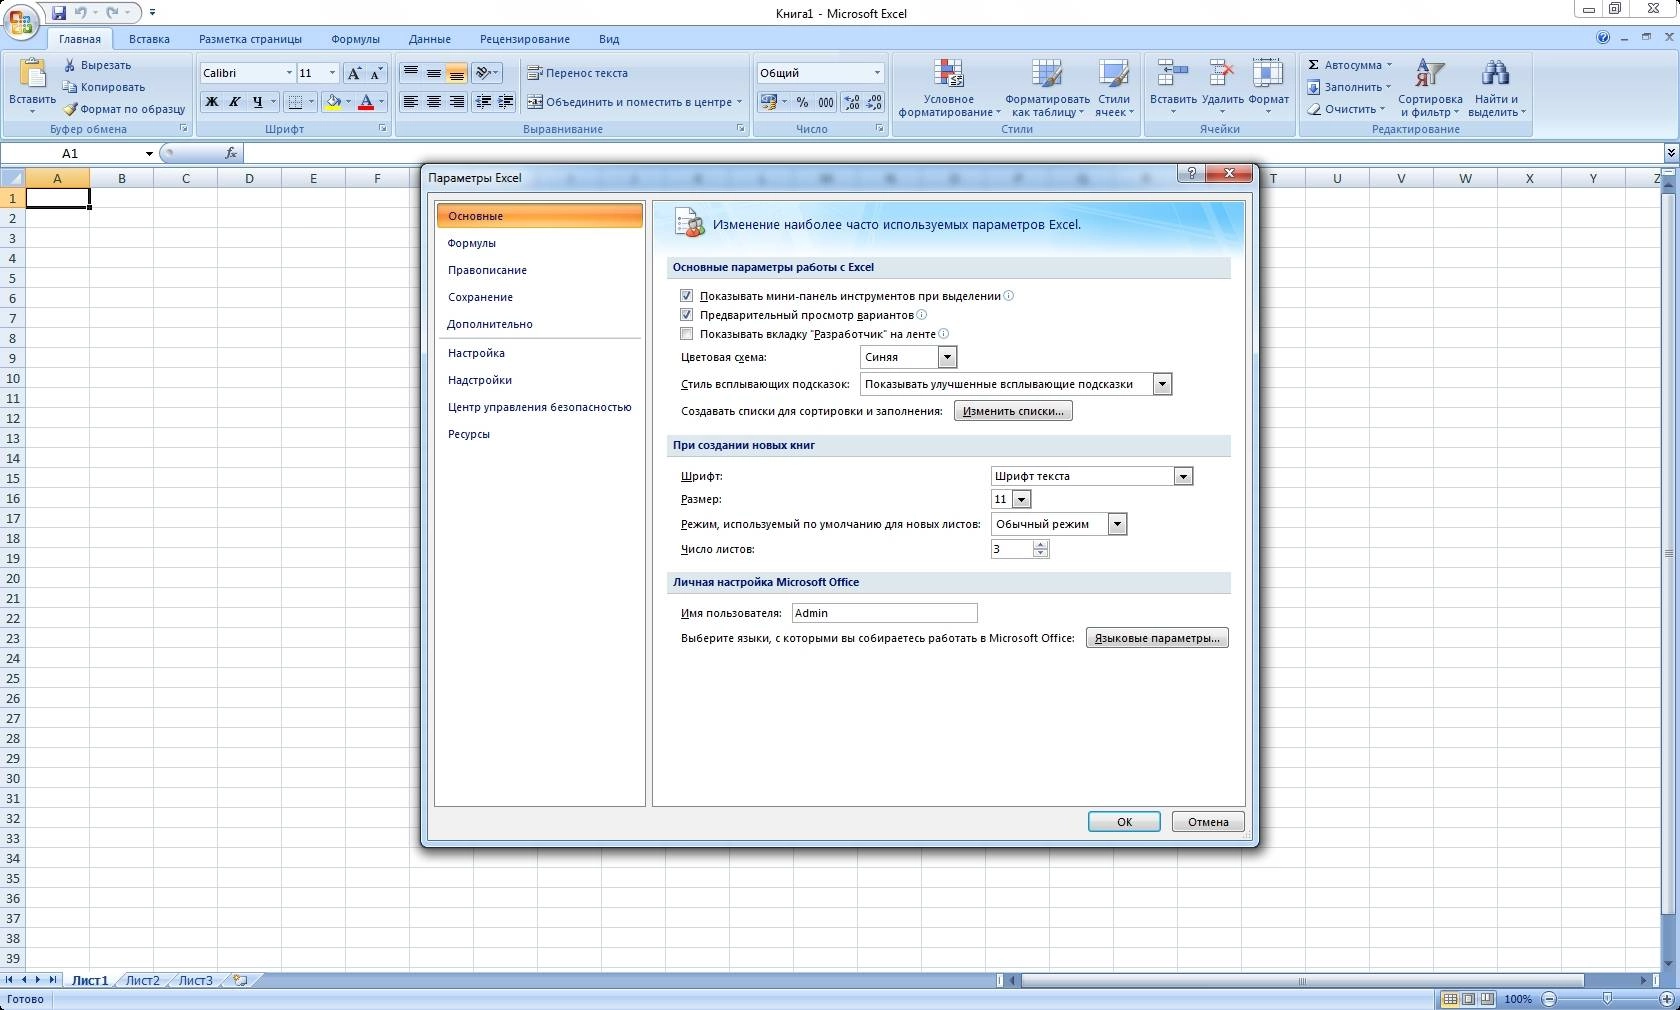Click the insert function fx icon

click(231, 153)
